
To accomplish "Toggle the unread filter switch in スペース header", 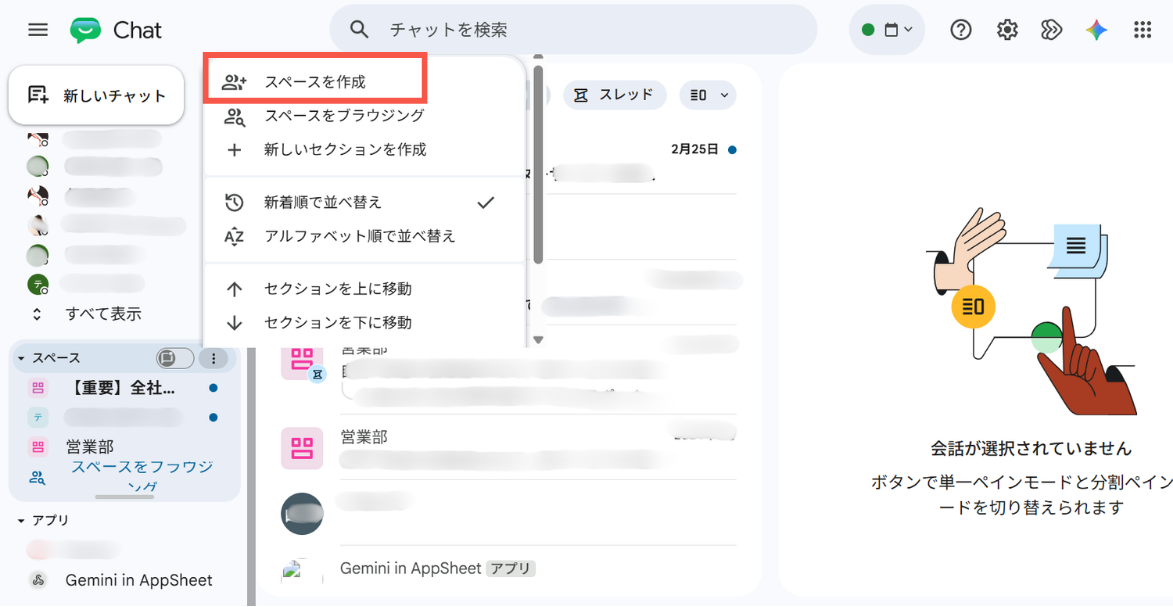I will pos(175,359).
